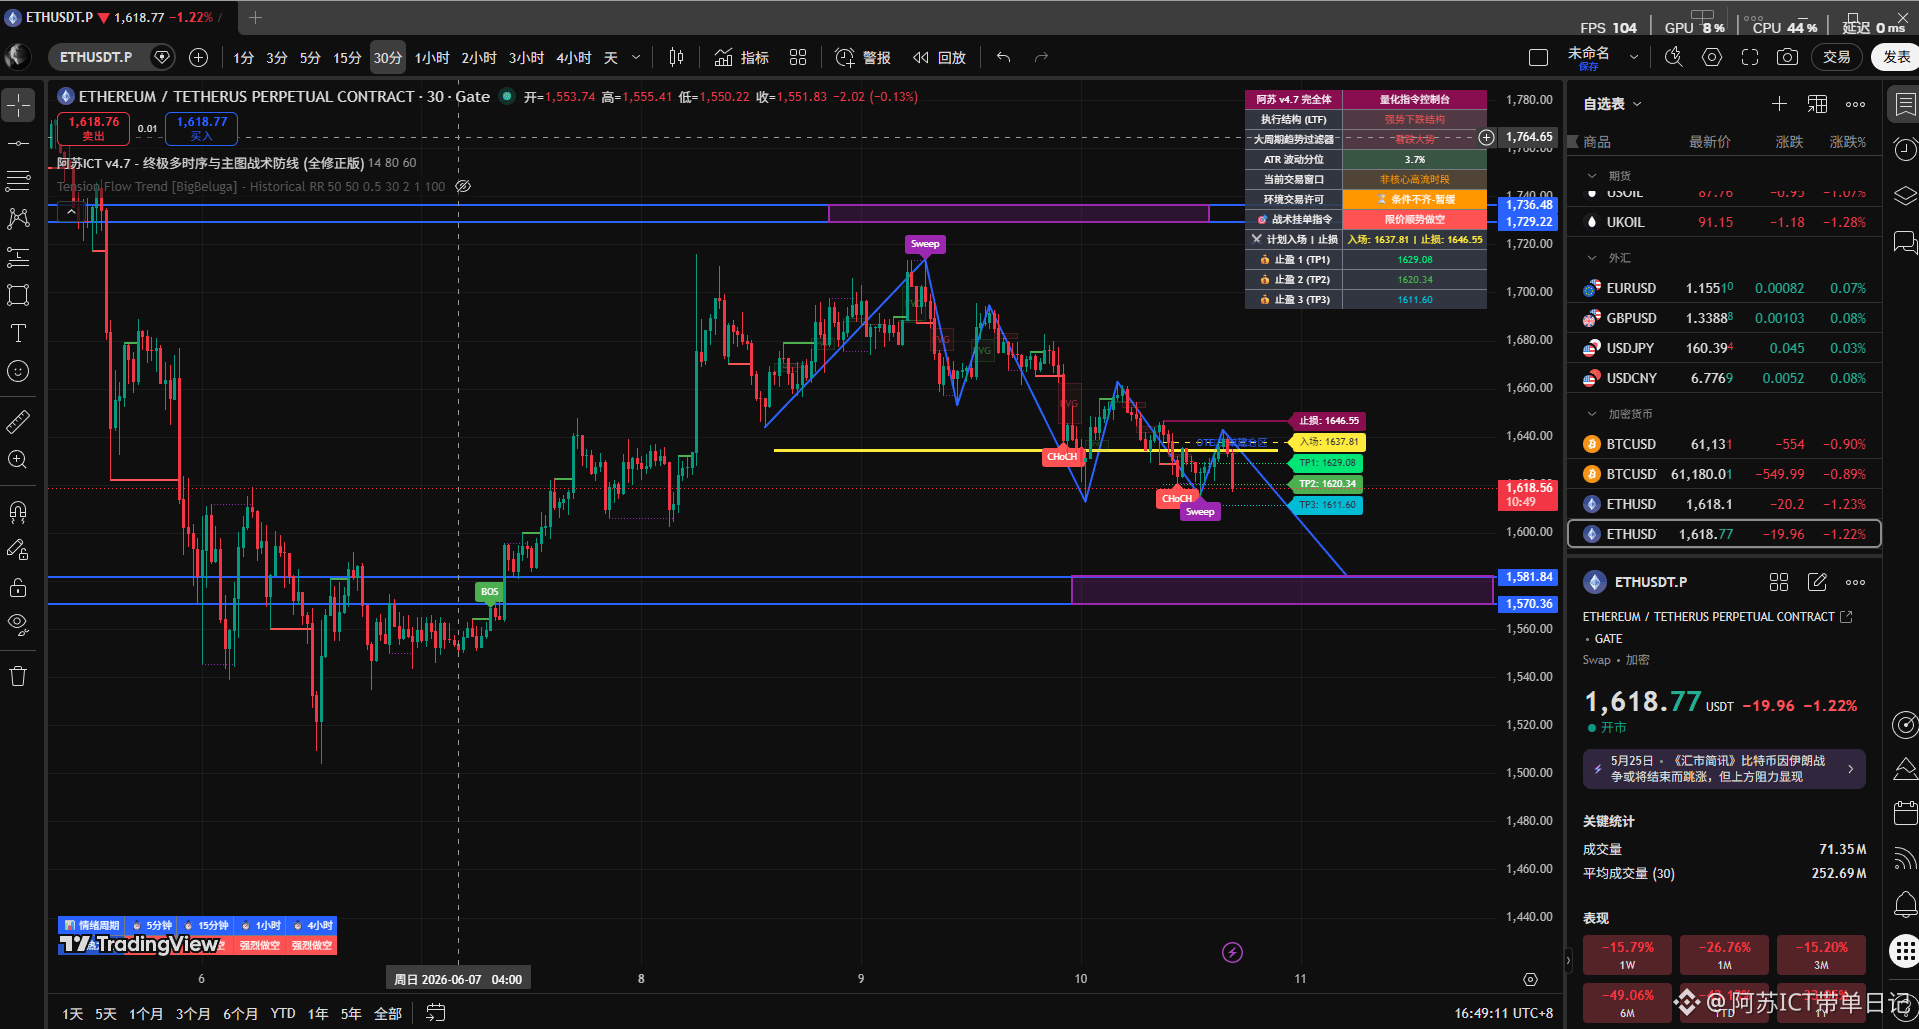Viewport: 1919px width, 1029px height.
Task: Open the 指标 indicators dialog
Action: (x=742, y=58)
